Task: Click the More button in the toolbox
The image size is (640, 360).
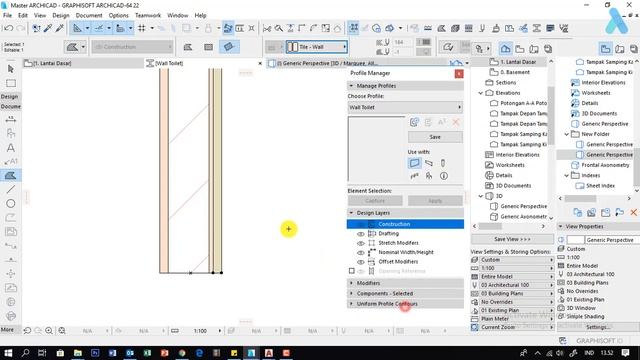Action: (x=7, y=329)
